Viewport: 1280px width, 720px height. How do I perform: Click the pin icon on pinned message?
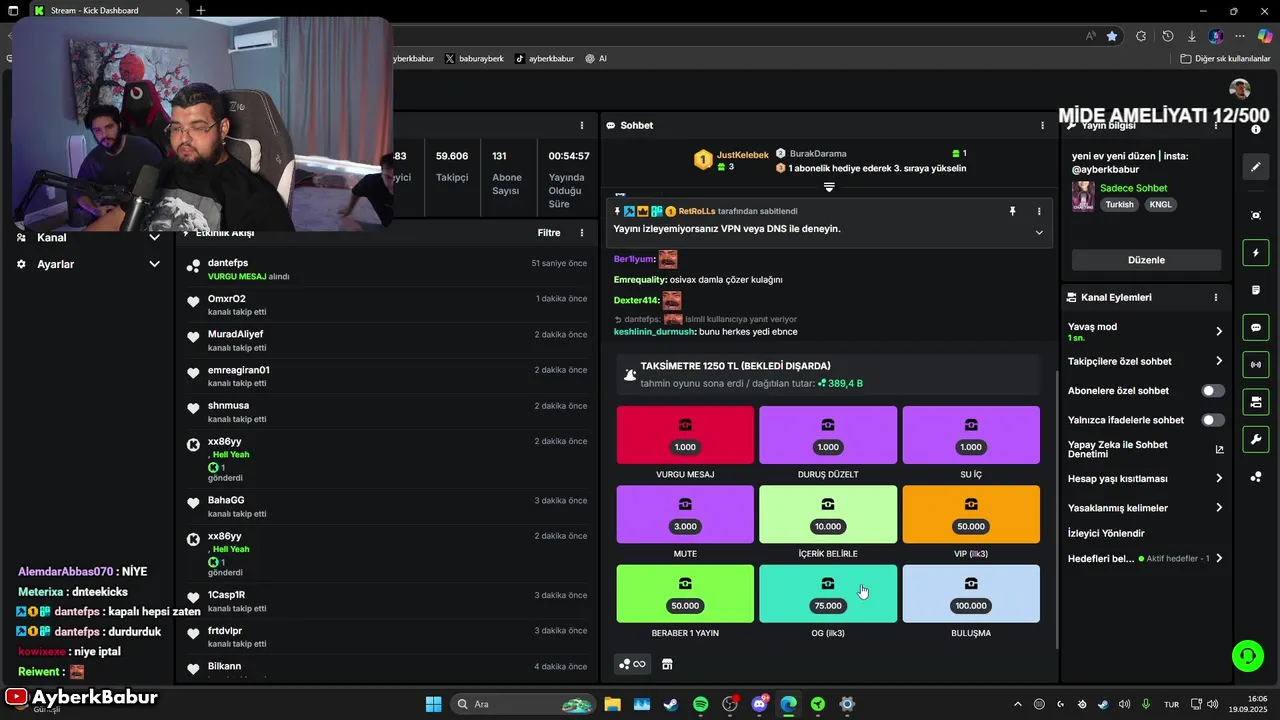click(1012, 211)
